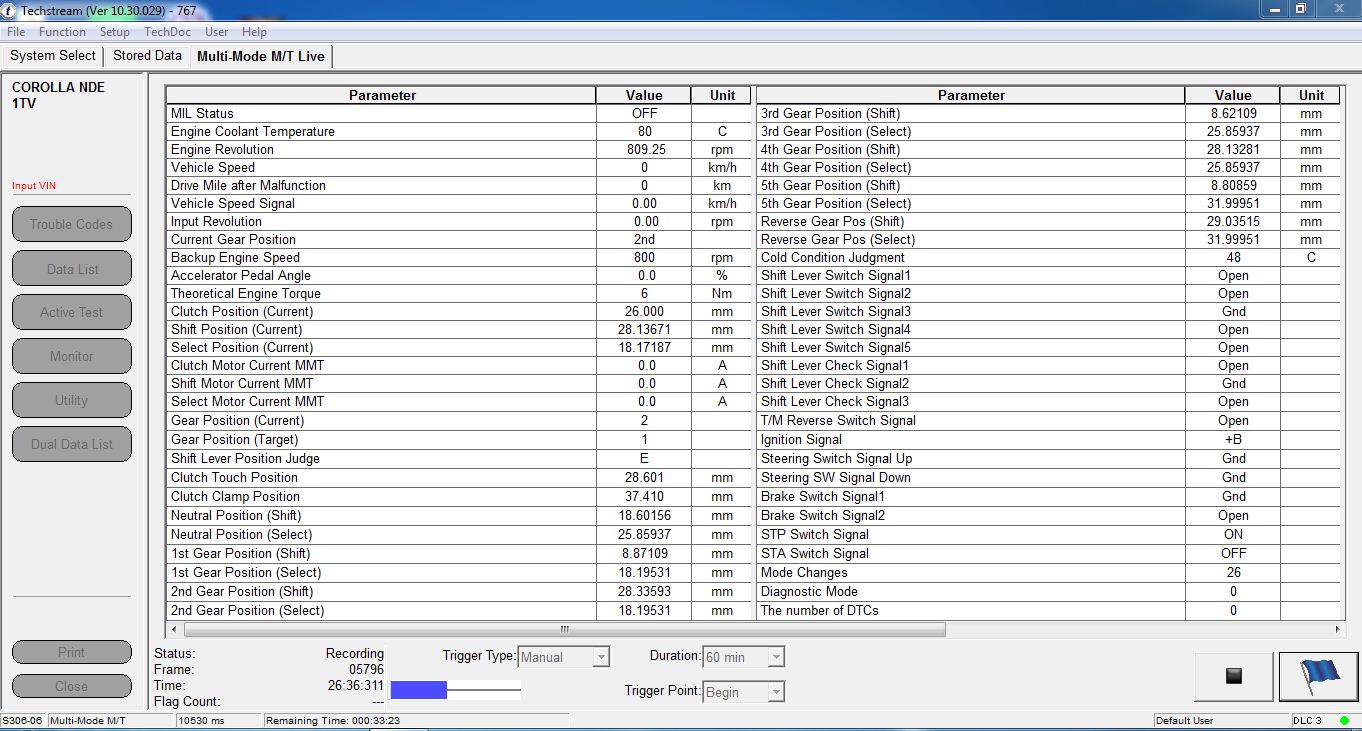Screen dimensions: 1362x731
Task: Click the recording progress bar
Action: tap(455, 689)
